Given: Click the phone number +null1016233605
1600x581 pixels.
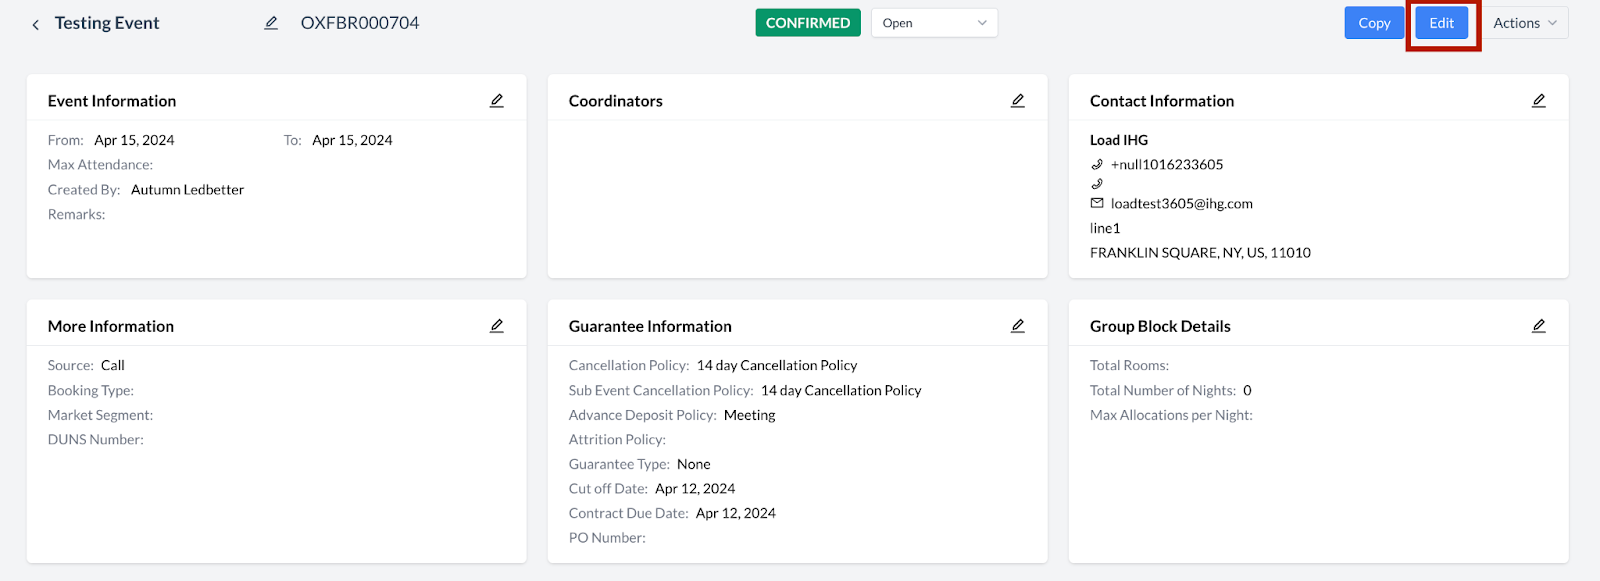Looking at the screenshot, I should (x=1167, y=165).
